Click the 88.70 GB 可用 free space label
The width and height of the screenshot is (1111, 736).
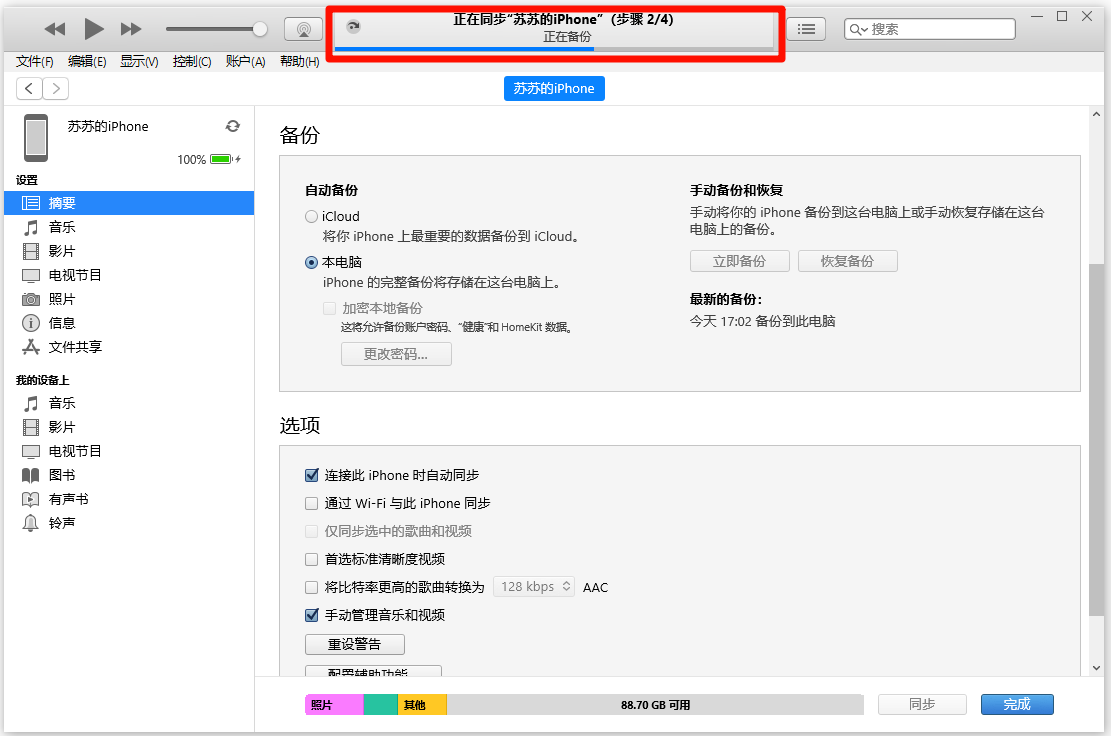coord(655,706)
